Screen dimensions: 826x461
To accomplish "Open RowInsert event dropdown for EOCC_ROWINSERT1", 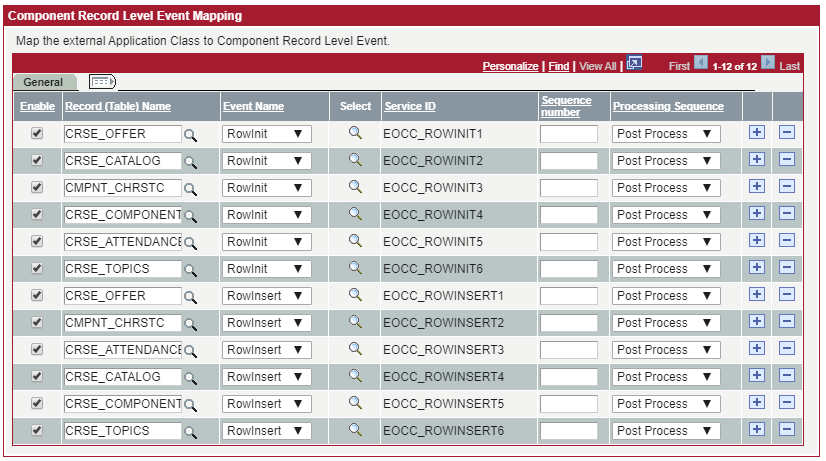I will click(266, 296).
